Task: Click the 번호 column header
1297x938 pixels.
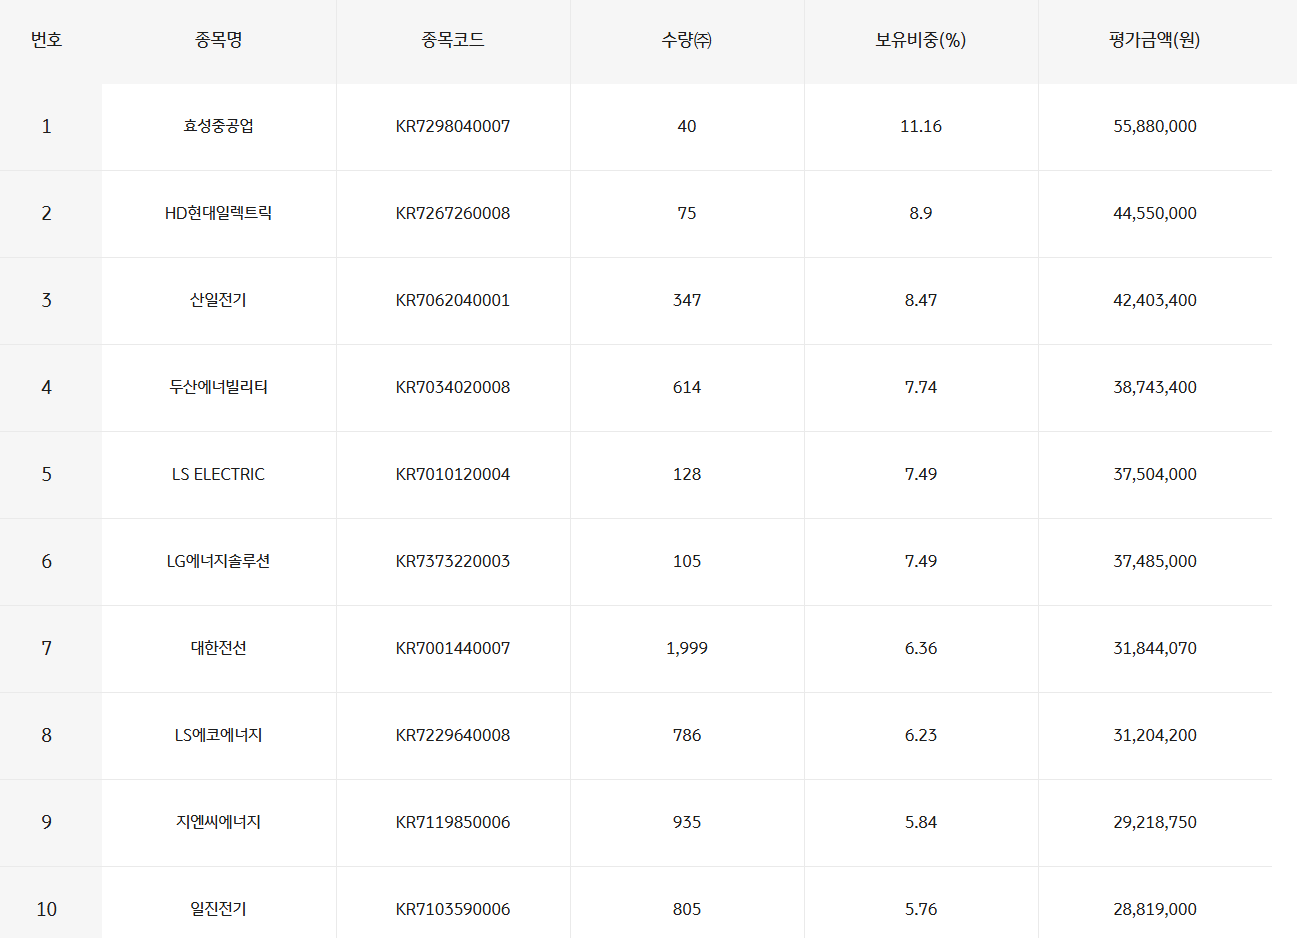Action: 47,40
